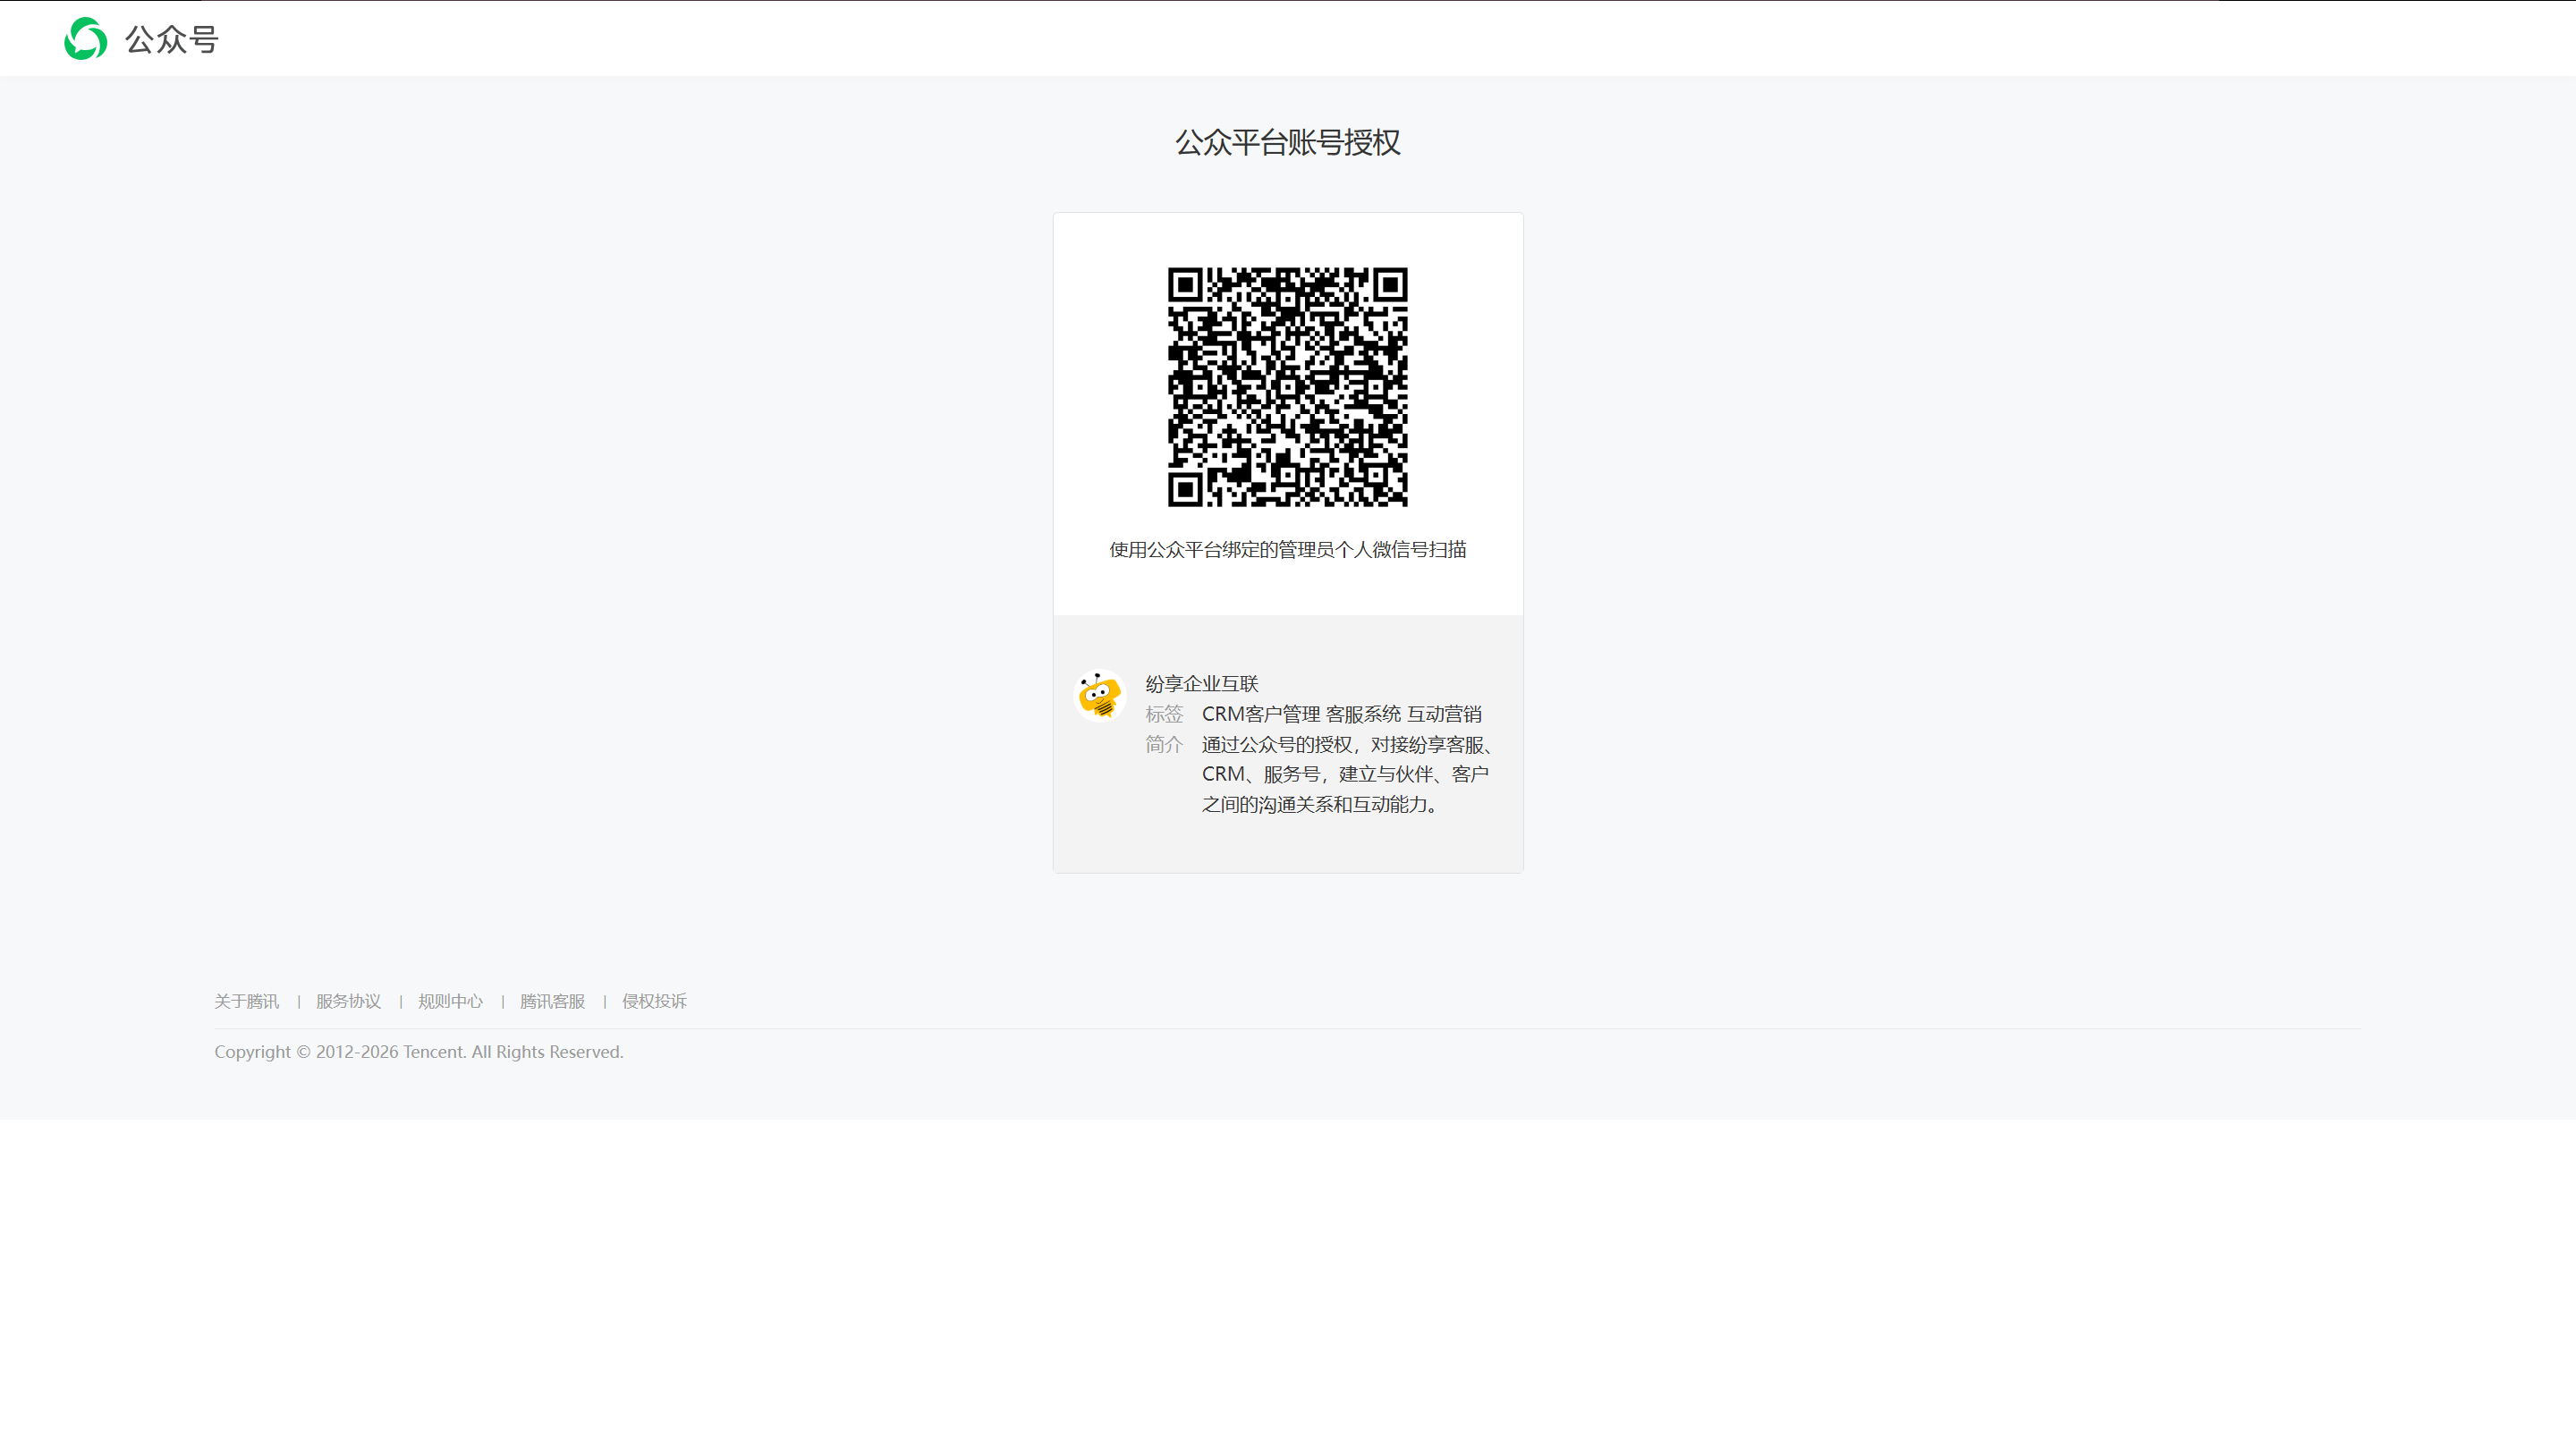2576x1429 pixels.
Task: Open the 关于腾讯 footer link
Action: click(247, 1001)
